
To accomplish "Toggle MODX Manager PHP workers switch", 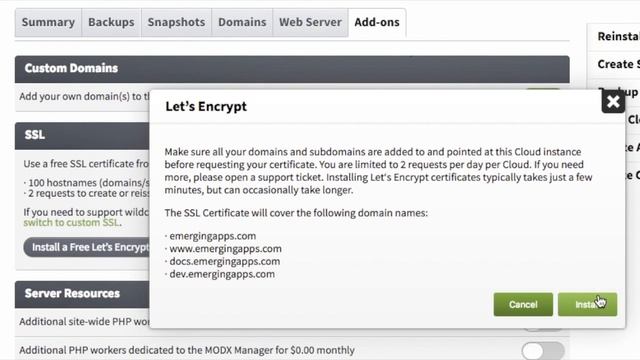I will [543, 351].
